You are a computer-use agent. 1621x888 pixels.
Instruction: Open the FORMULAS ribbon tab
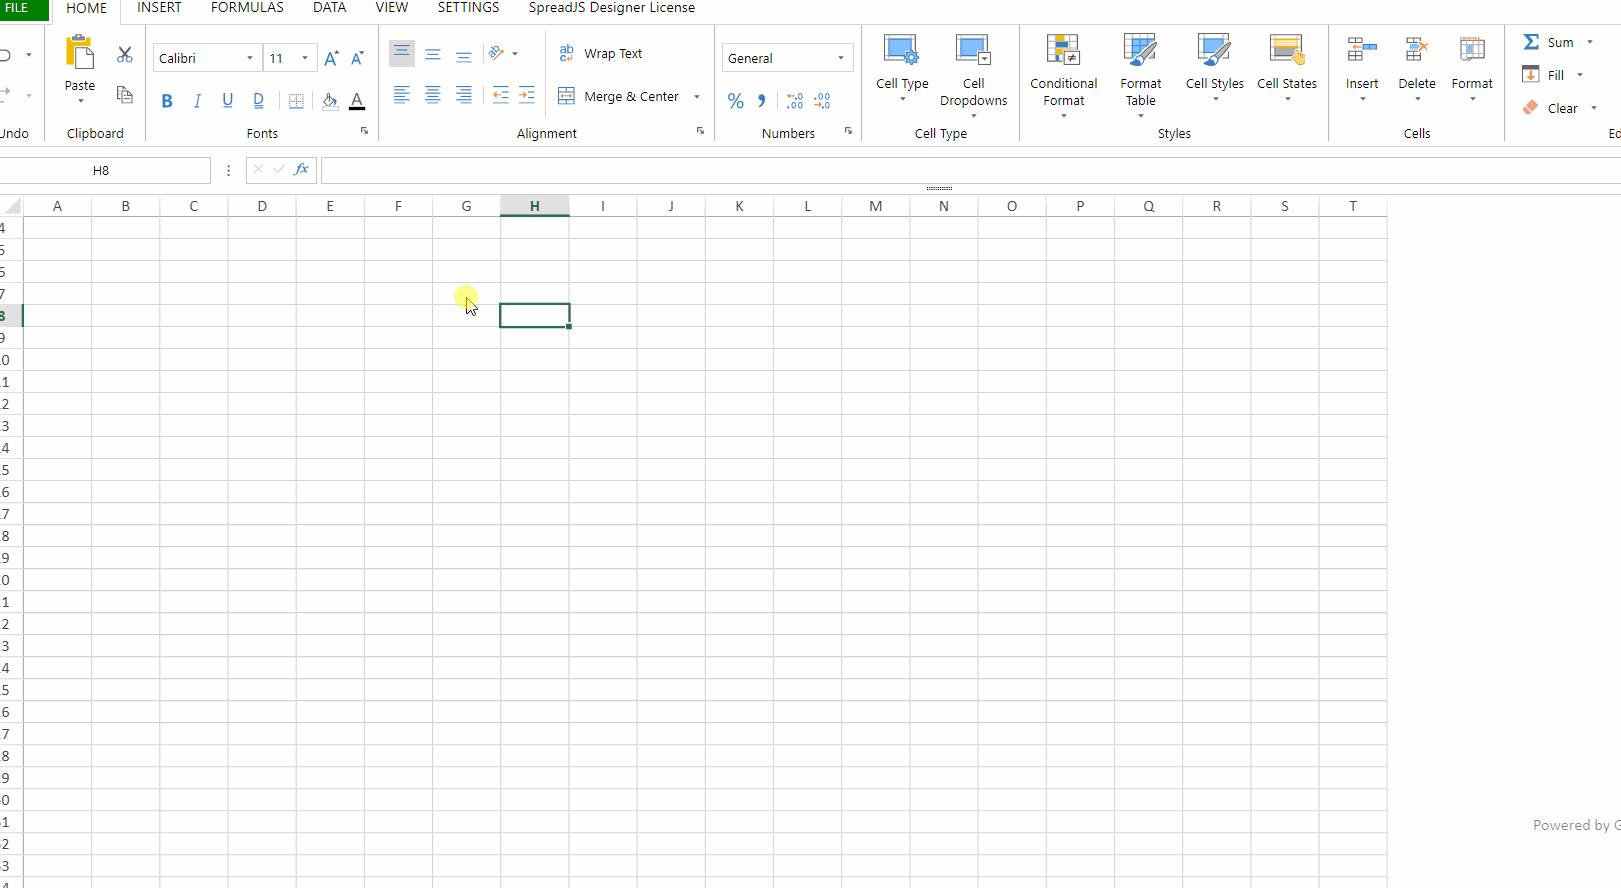pos(247,8)
